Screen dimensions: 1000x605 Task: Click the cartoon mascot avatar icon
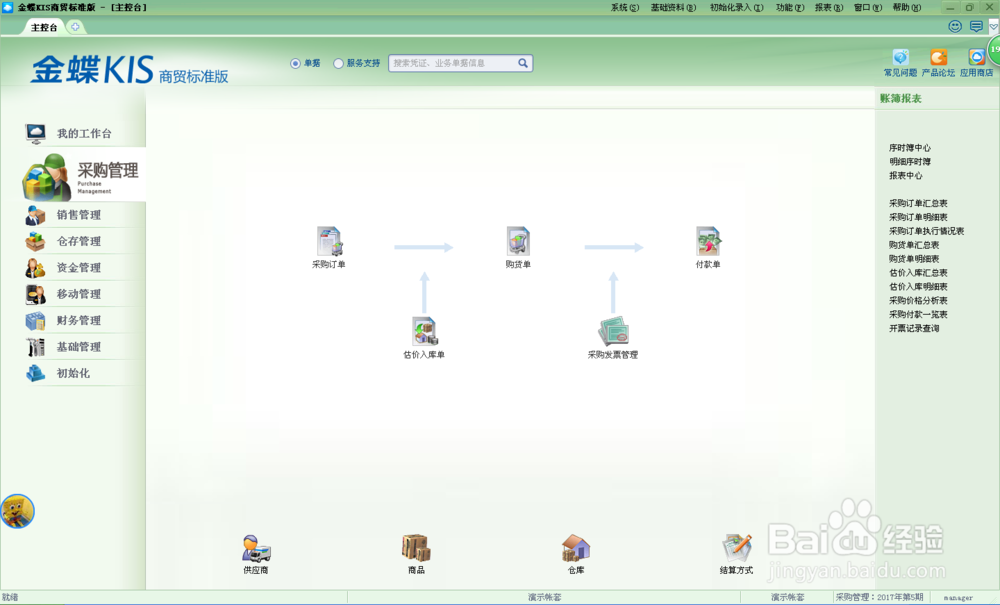[x=17, y=511]
